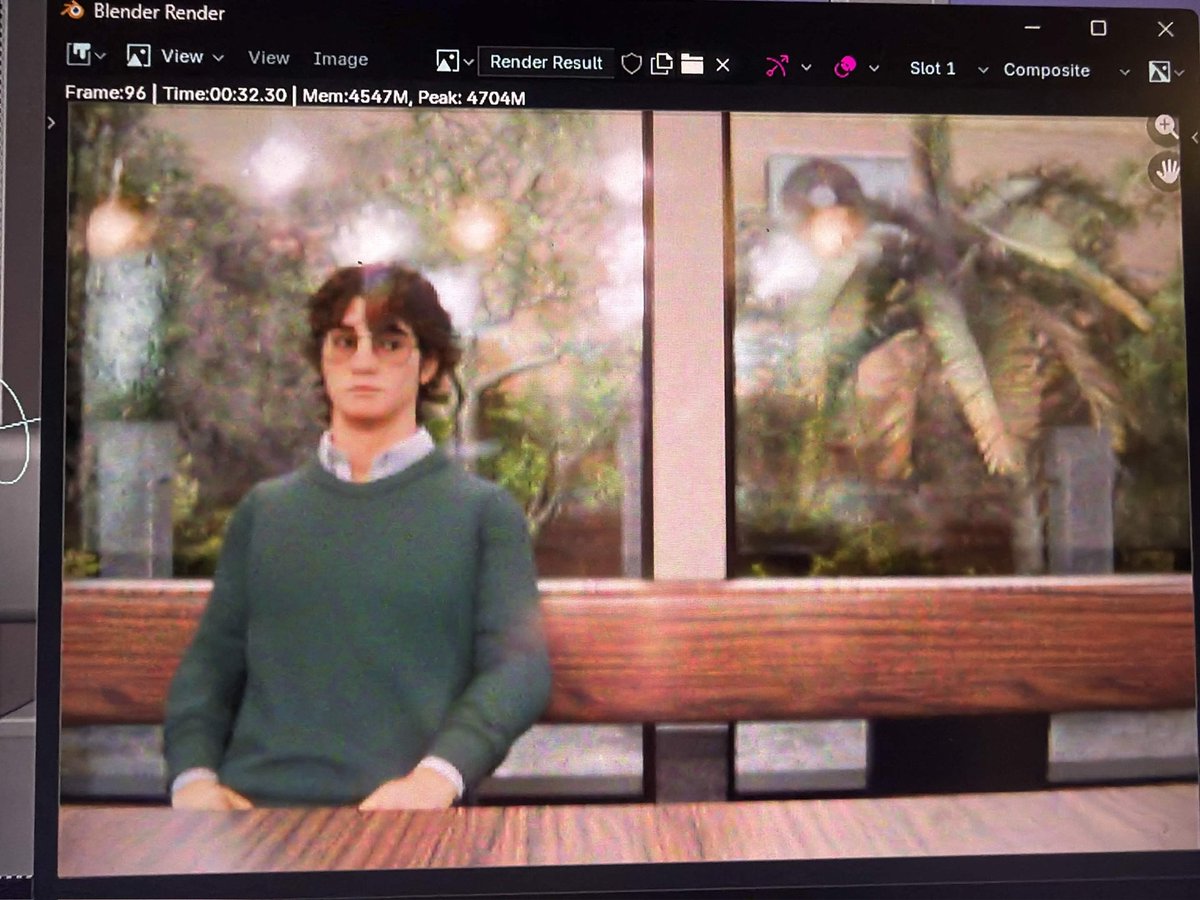This screenshot has height=900, width=1200.
Task: Toggle the fake user shield icon
Action: point(631,64)
